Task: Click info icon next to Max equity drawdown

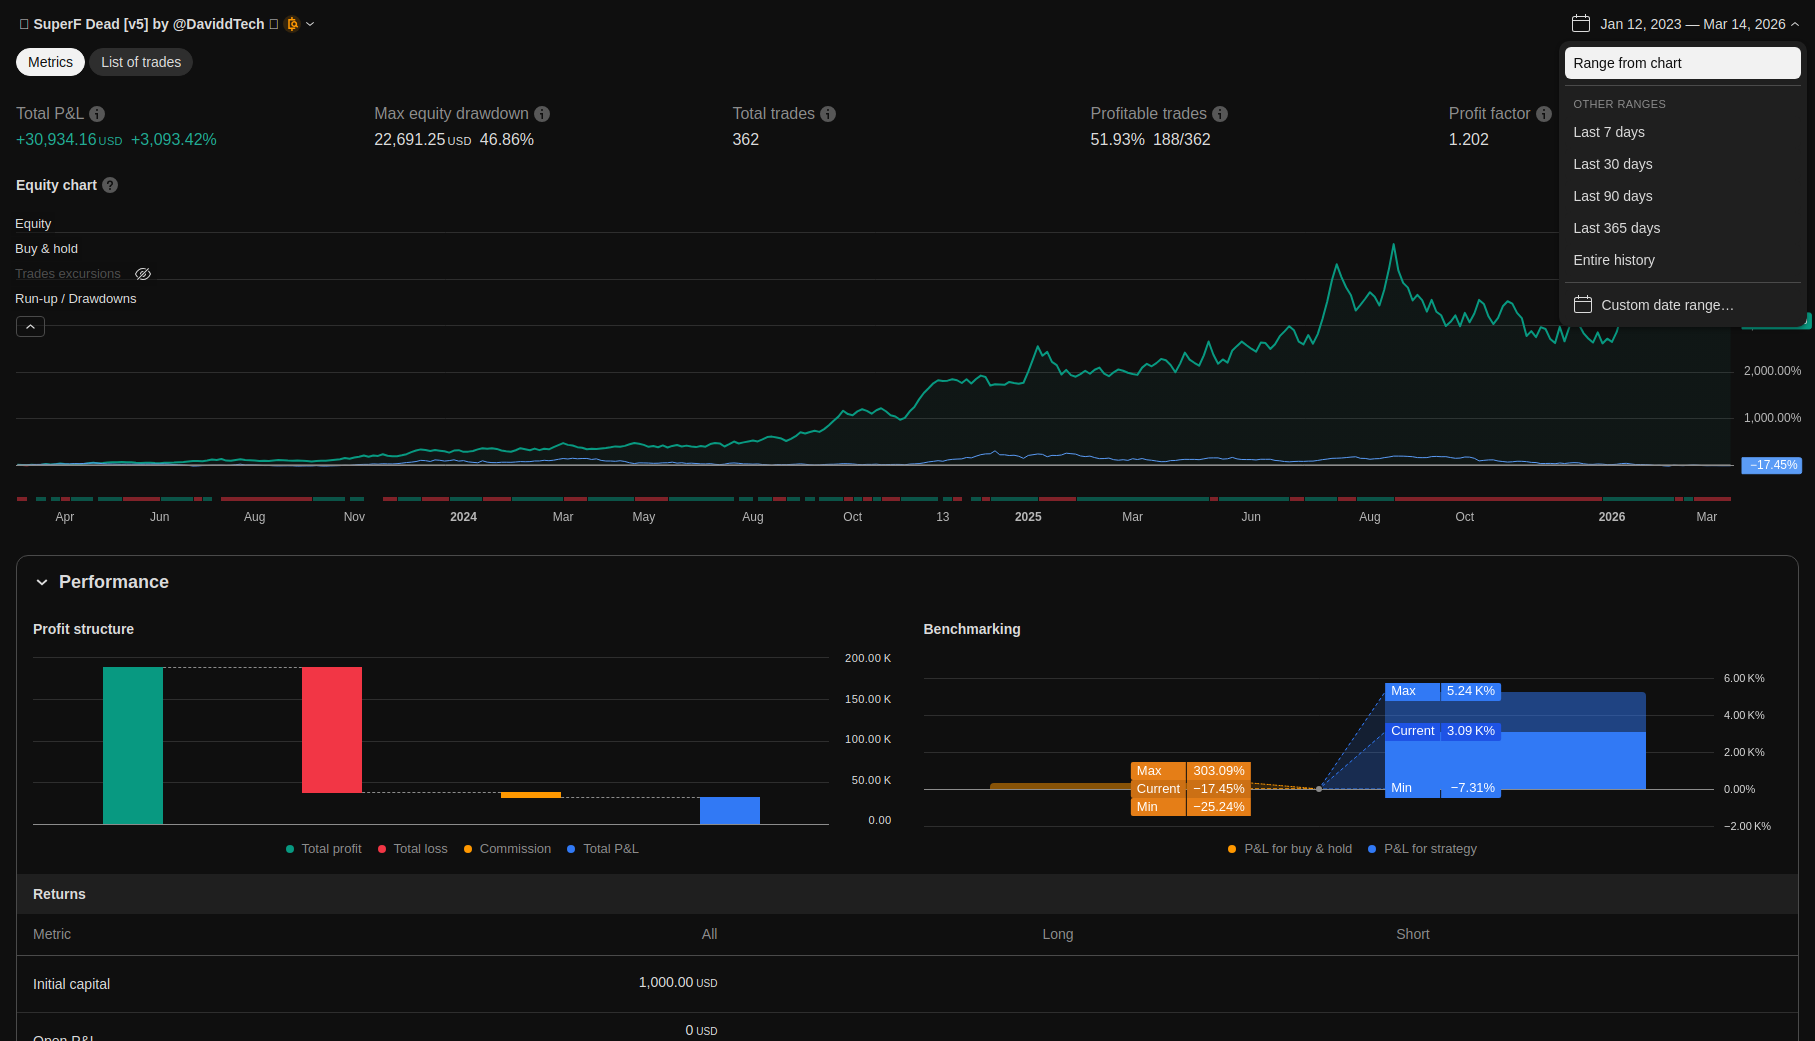Action: click(542, 114)
